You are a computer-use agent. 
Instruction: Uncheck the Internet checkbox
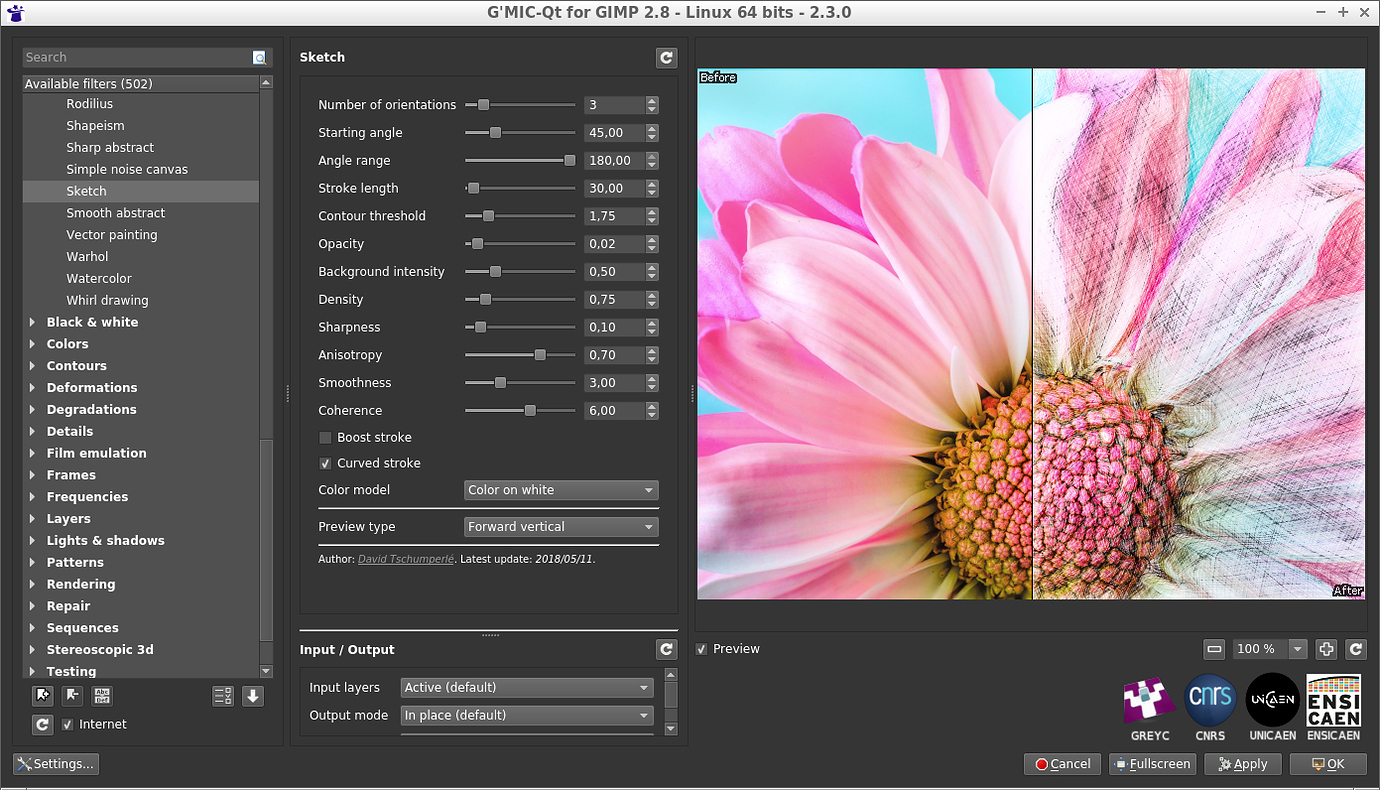pyautogui.click(x=67, y=724)
